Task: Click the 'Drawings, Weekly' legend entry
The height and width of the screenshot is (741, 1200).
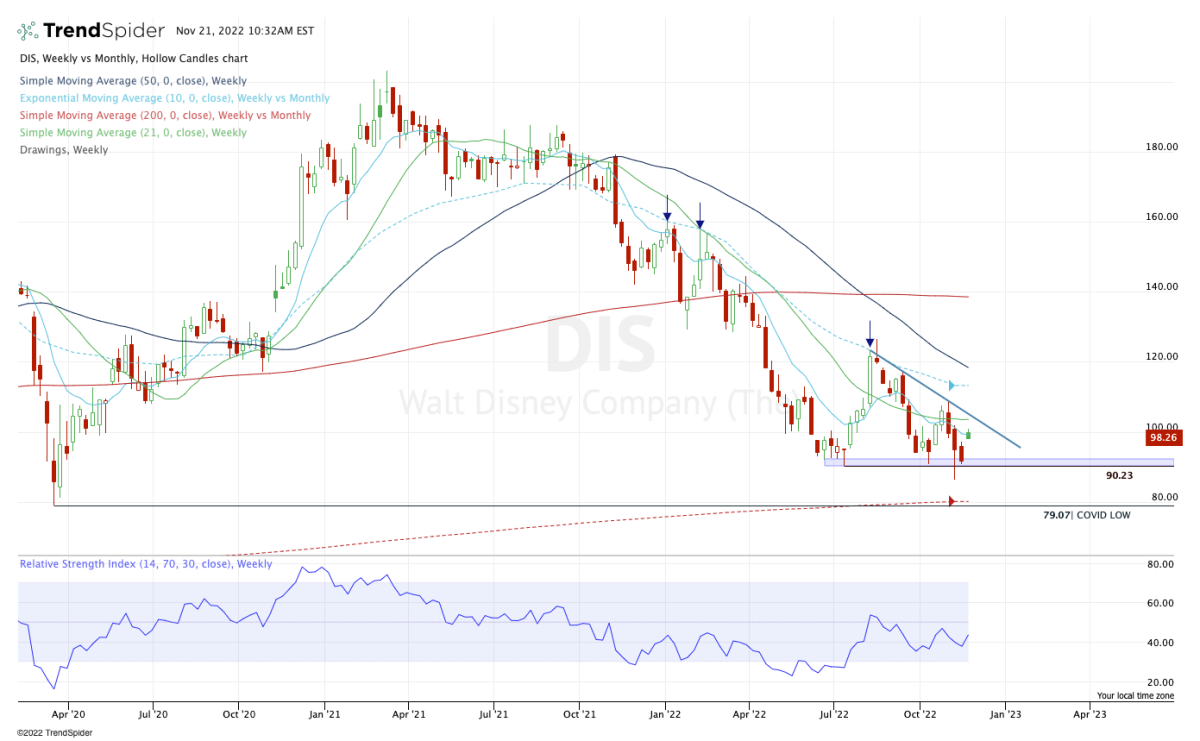Action: [63, 150]
